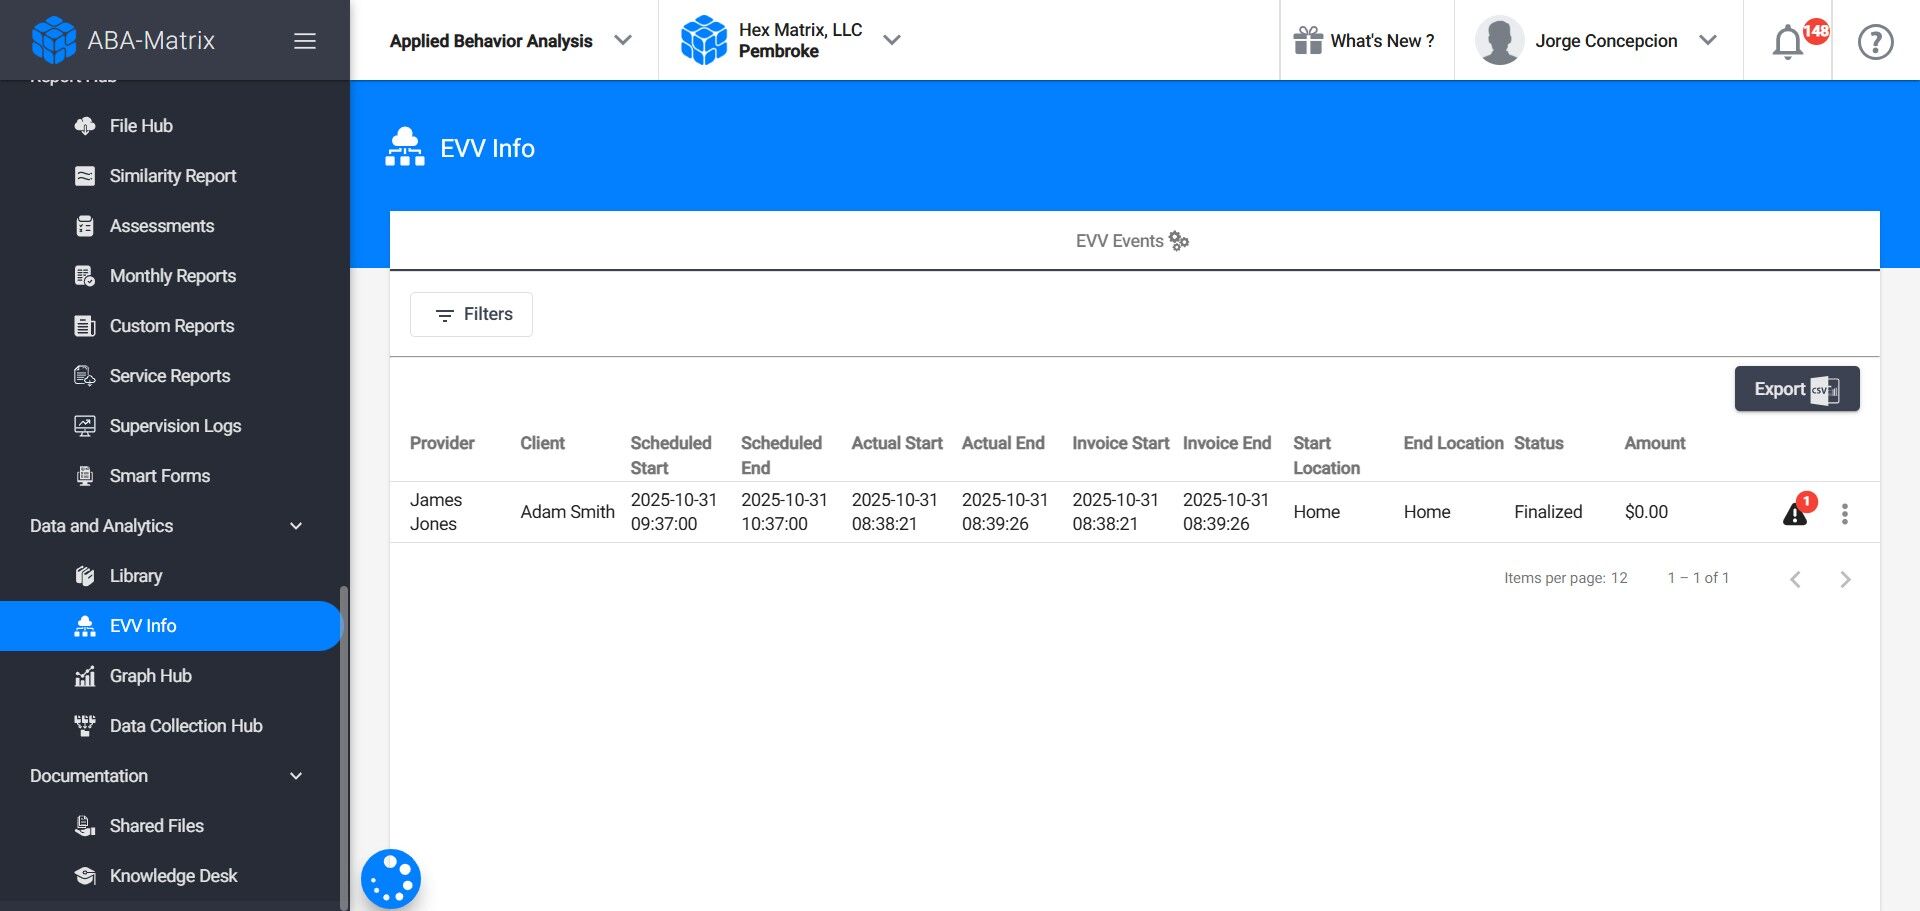The width and height of the screenshot is (1920, 911).
Task: Click the Hex Matrix company logo
Action: [x=704, y=40]
